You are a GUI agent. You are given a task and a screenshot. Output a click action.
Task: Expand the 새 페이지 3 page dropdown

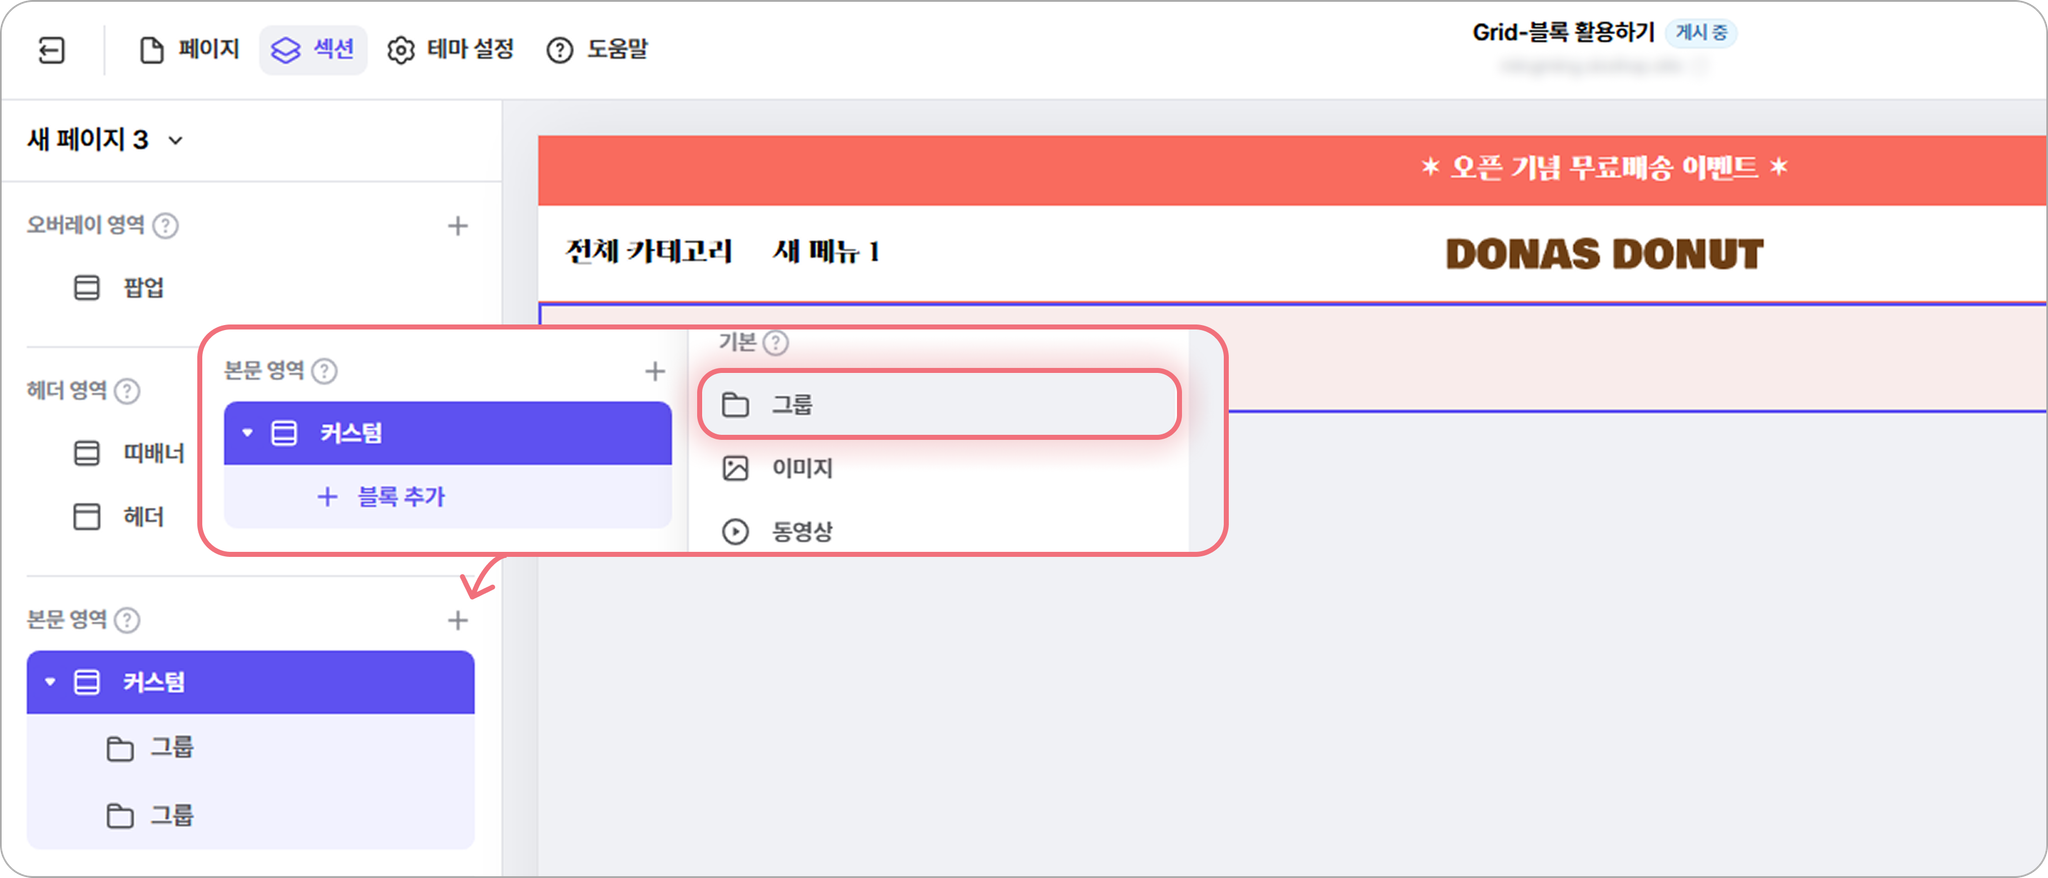pyautogui.click(x=106, y=140)
